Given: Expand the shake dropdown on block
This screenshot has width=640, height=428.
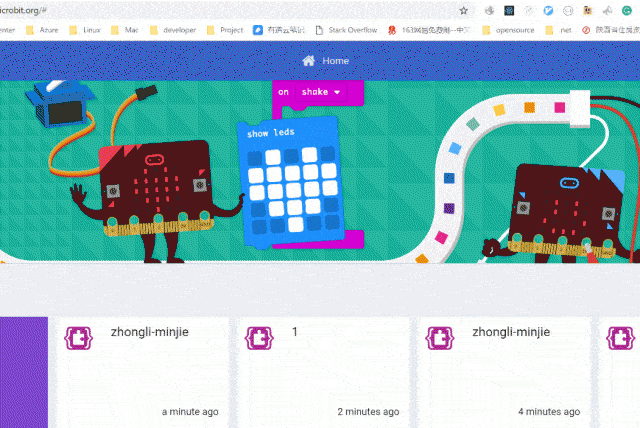Looking at the screenshot, I should click(x=337, y=92).
